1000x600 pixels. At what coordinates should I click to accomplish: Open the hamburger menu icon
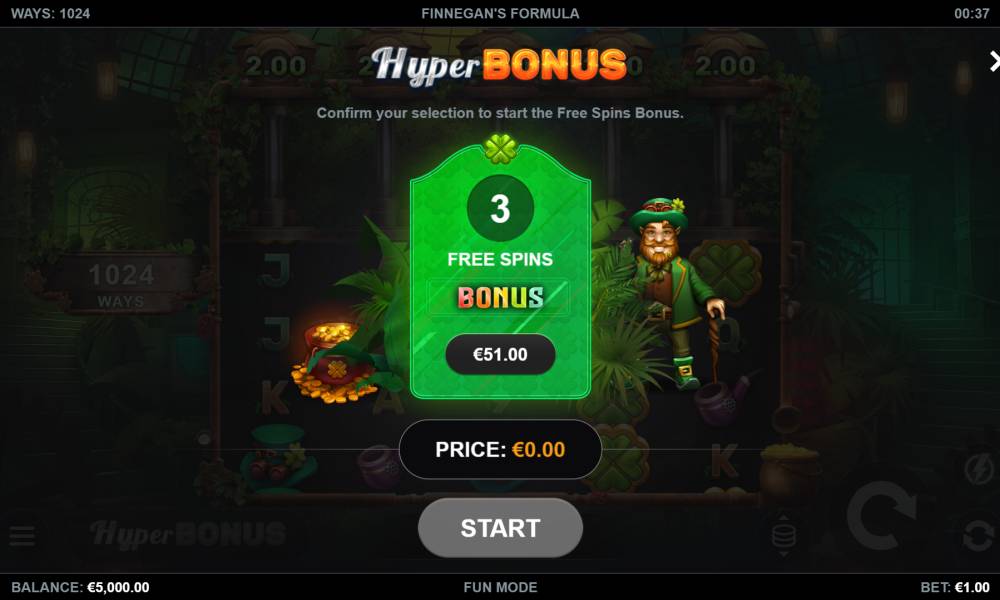(22, 536)
